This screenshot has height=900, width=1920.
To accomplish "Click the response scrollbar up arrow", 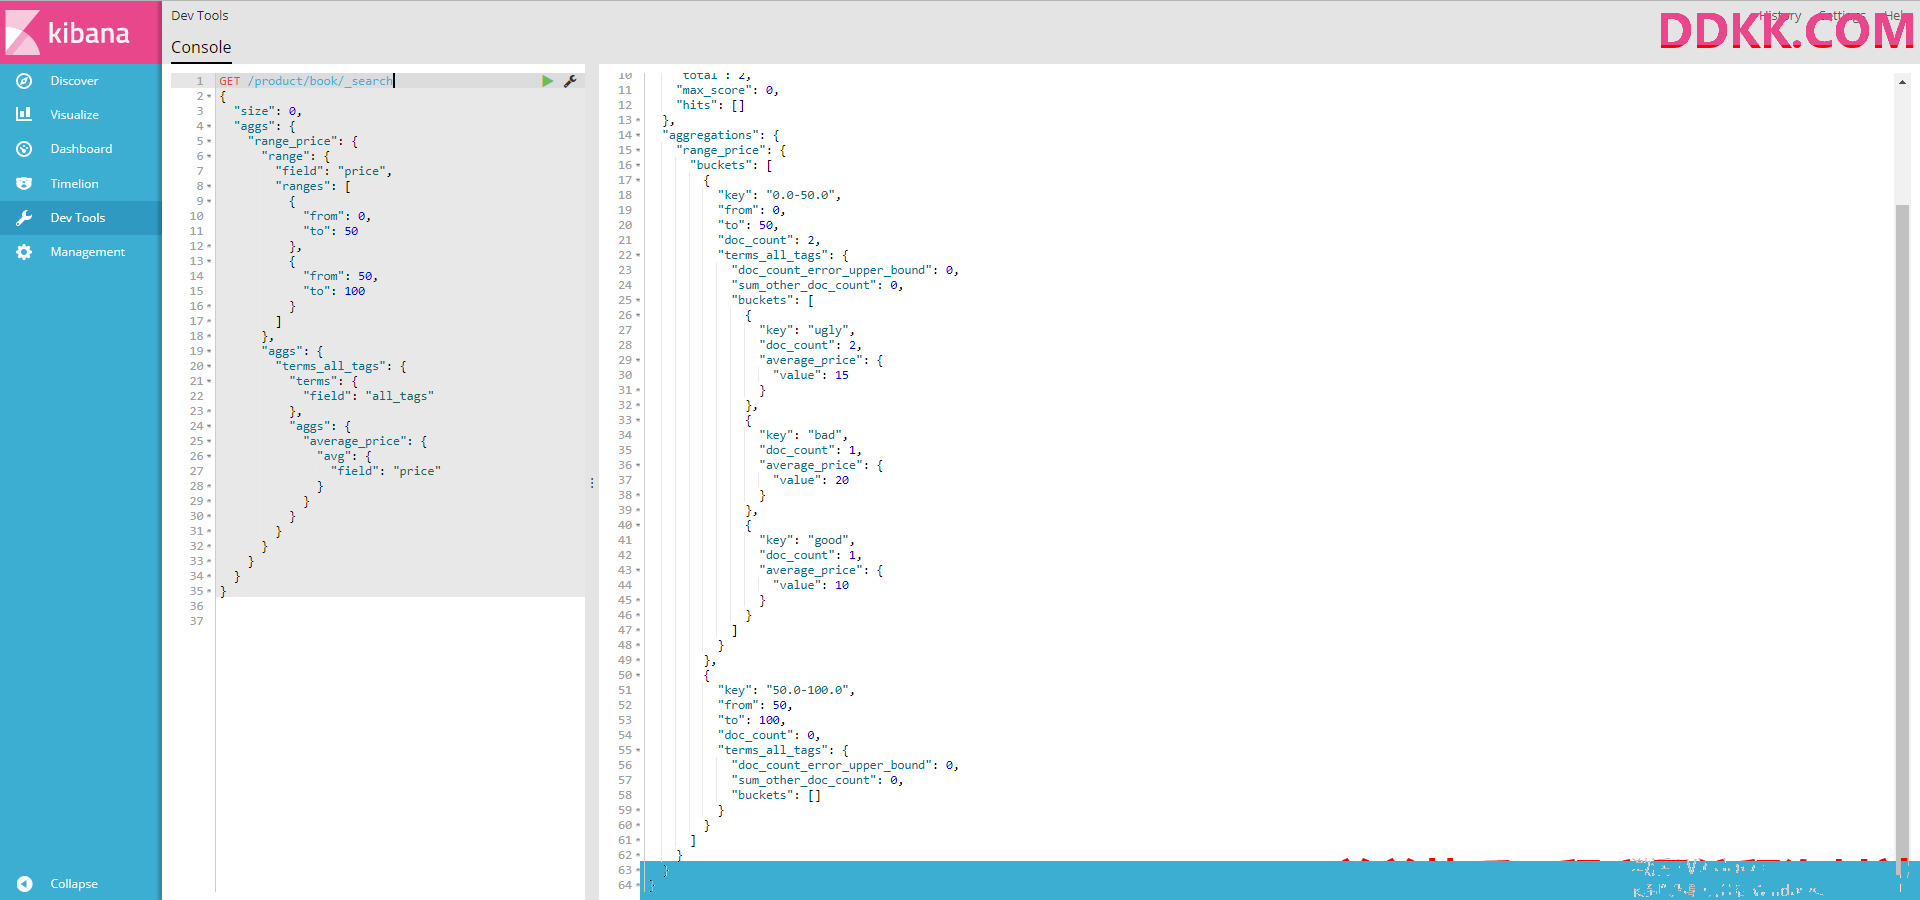I will [x=1902, y=82].
